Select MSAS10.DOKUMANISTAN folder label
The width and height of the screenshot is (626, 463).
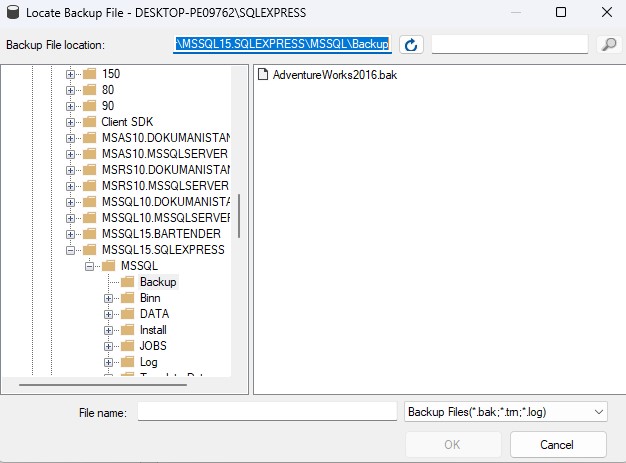[166, 138]
